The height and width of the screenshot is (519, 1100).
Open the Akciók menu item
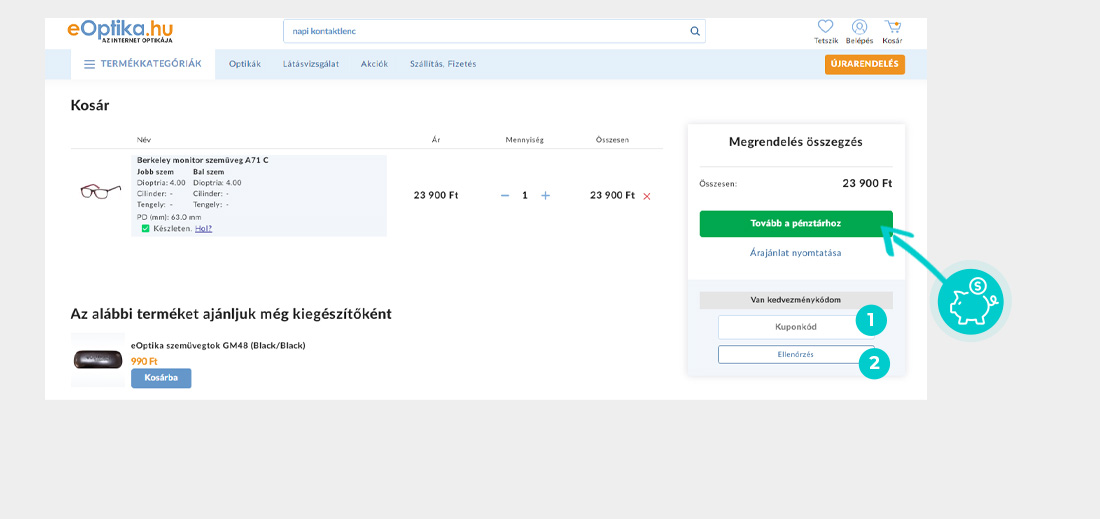point(375,64)
